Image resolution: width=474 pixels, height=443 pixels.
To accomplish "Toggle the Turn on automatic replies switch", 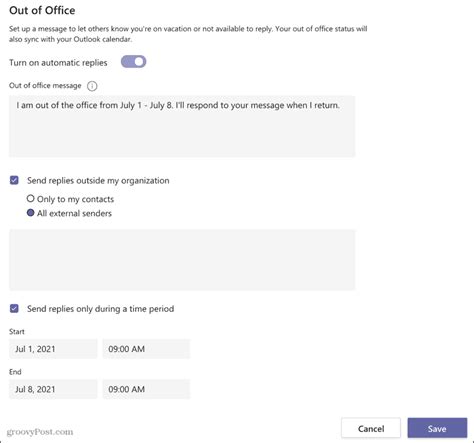I will (133, 62).
